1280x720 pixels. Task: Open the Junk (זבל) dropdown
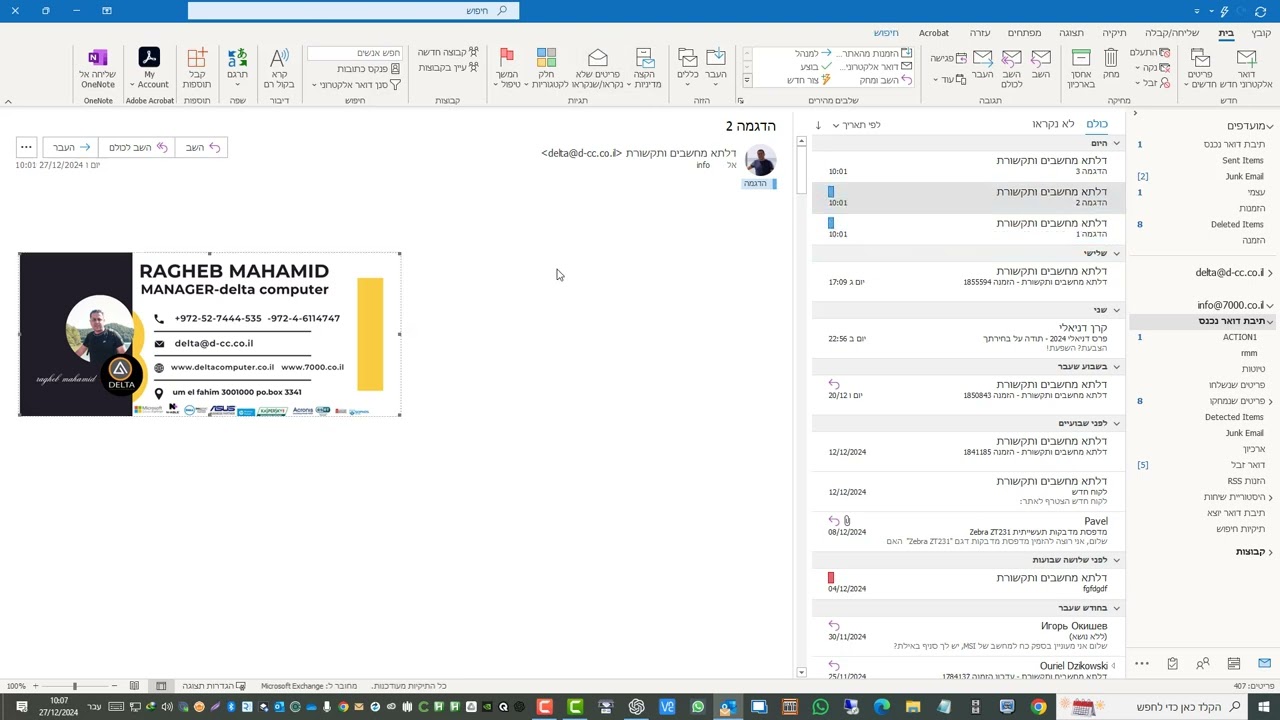(1152, 83)
